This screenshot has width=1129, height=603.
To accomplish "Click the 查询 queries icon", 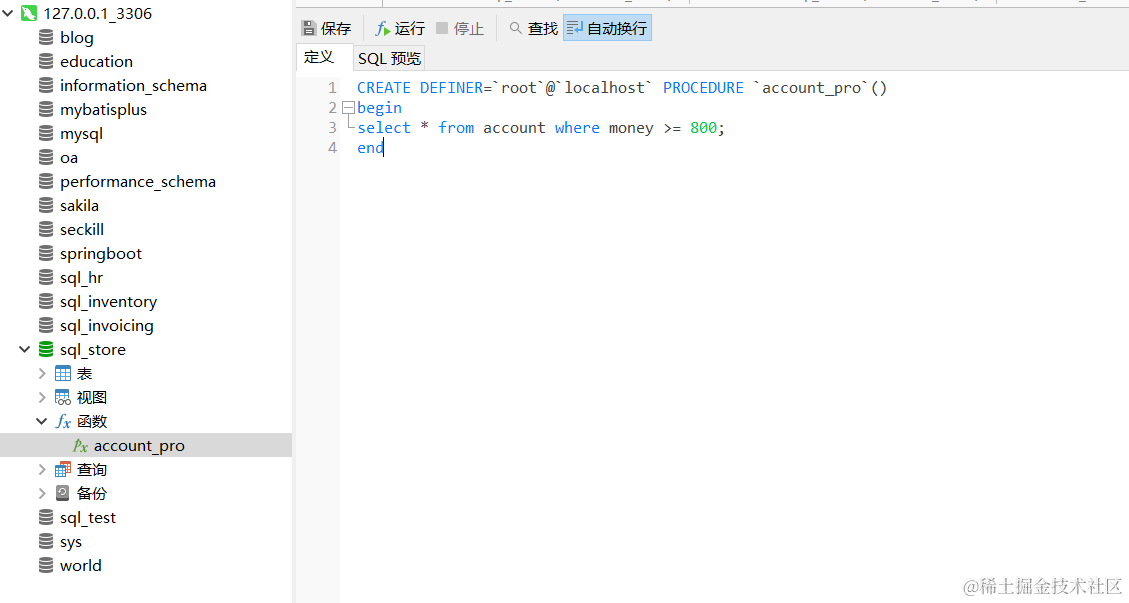I will (x=63, y=470).
